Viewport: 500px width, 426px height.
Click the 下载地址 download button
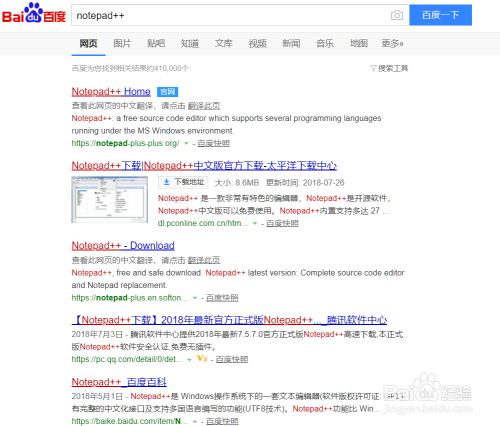tap(183, 182)
